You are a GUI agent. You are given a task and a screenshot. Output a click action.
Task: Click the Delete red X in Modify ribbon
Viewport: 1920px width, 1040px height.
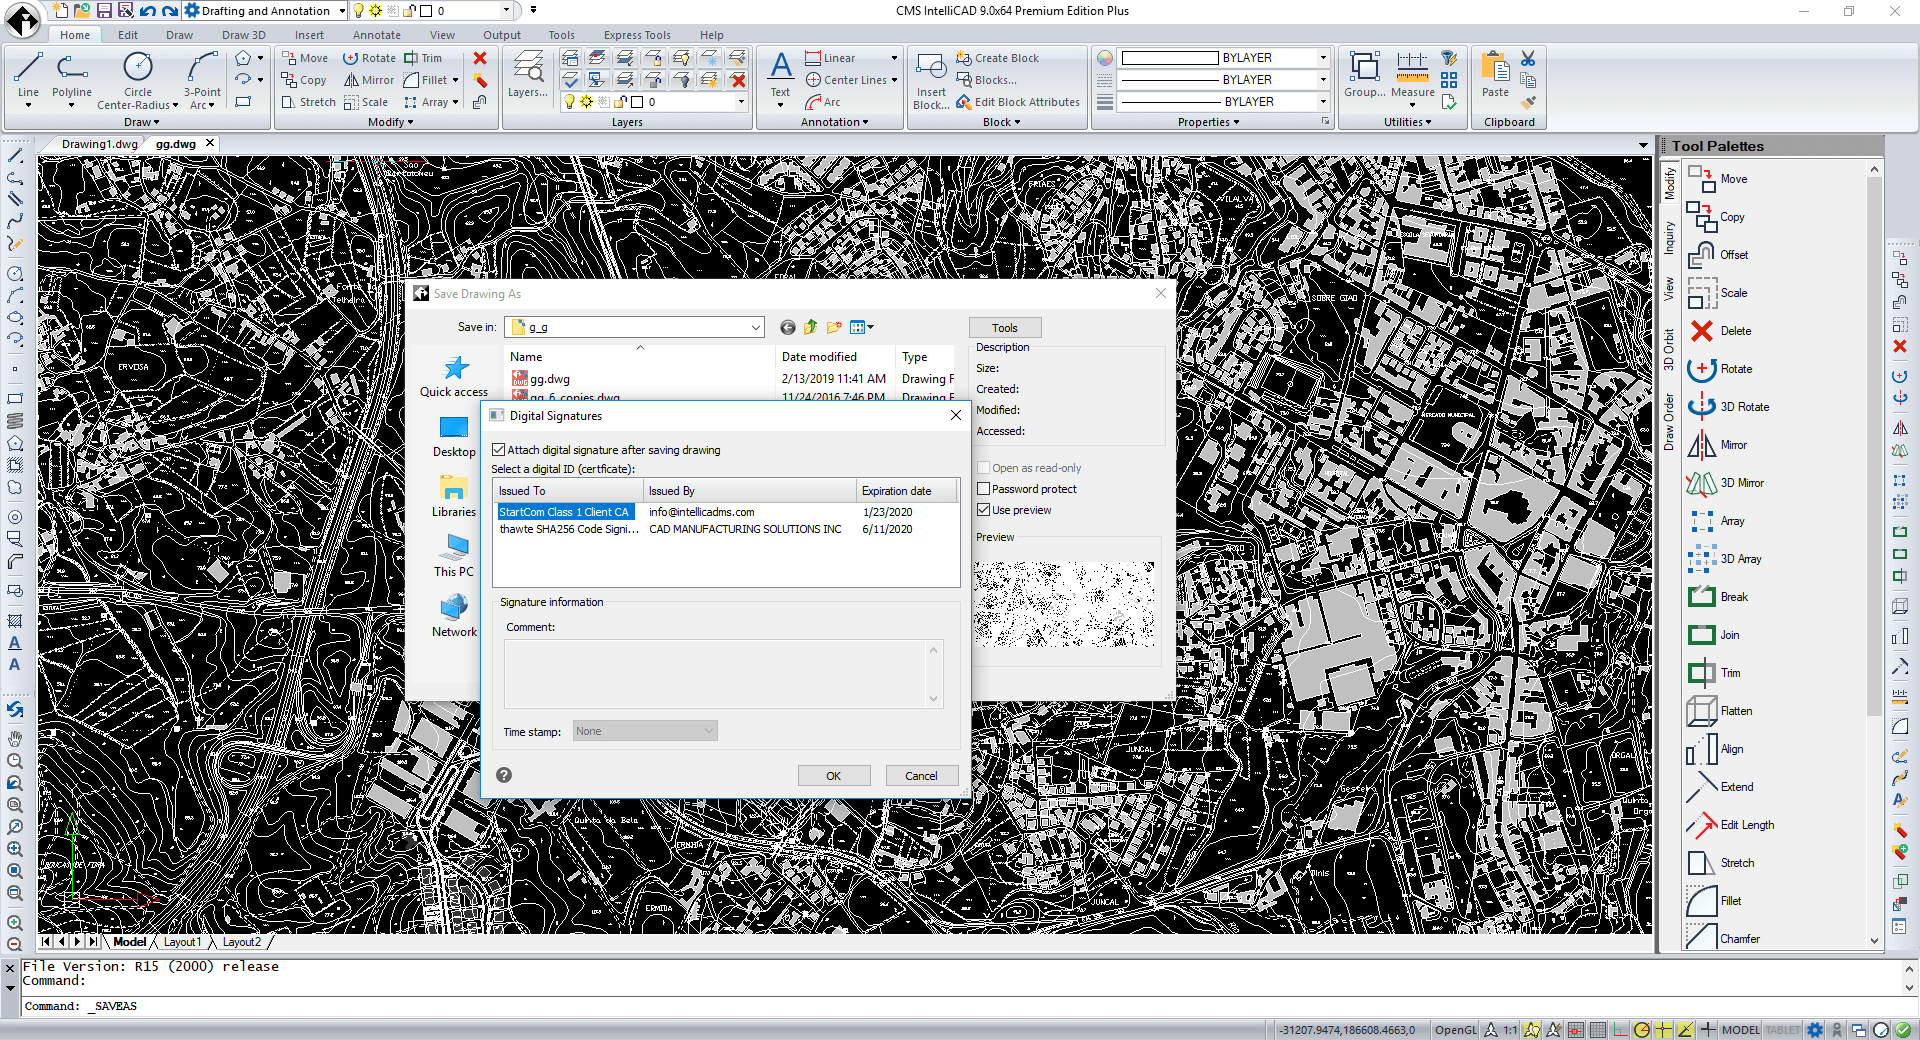coord(480,58)
